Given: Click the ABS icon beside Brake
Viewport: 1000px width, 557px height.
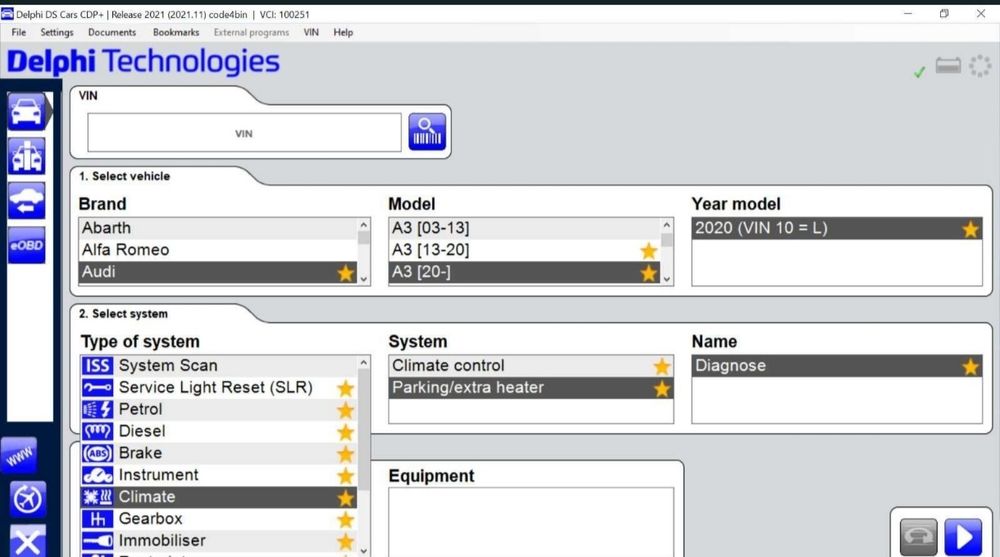Looking at the screenshot, I should (98, 453).
